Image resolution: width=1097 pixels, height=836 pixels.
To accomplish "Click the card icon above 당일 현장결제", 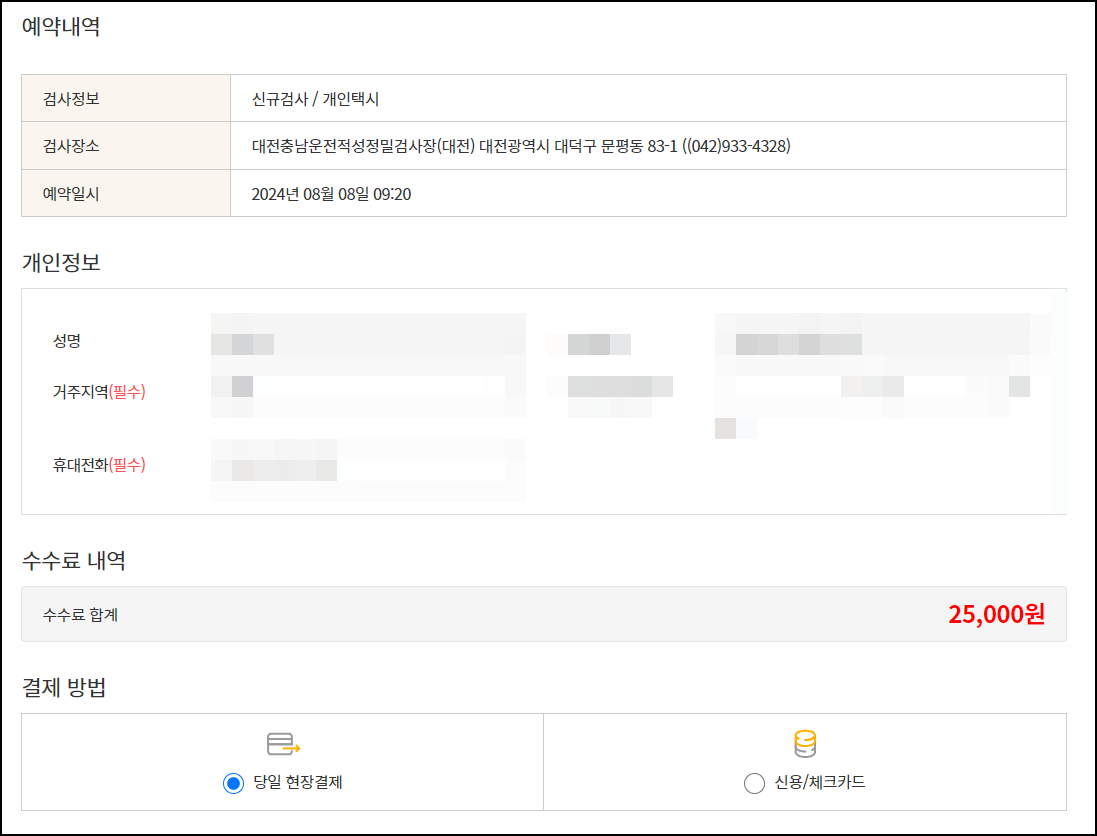I will [283, 744].
